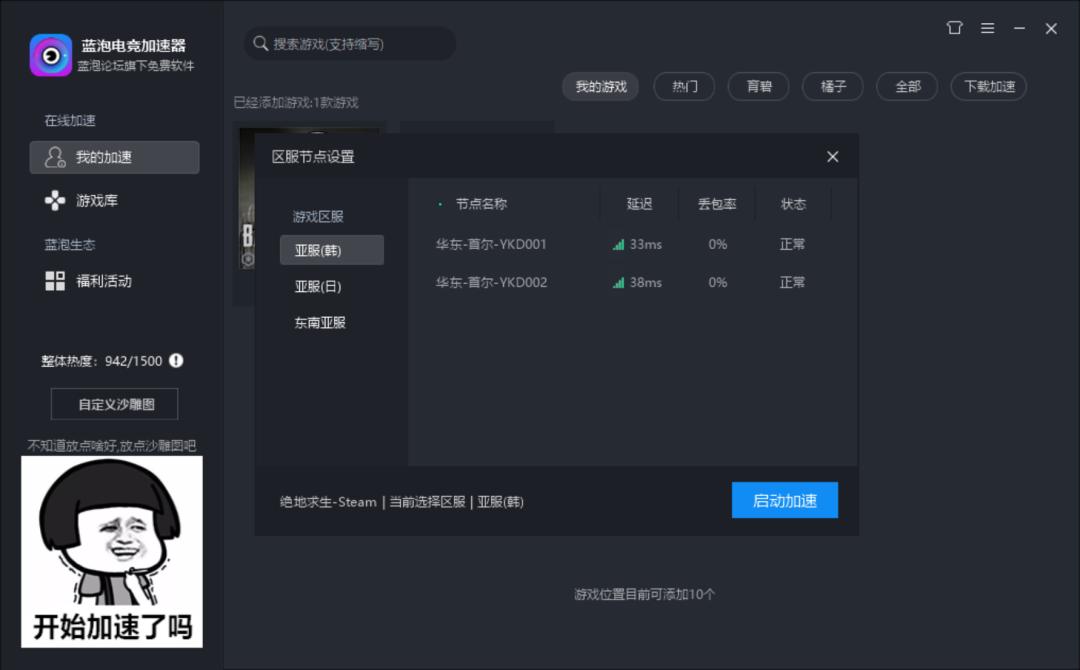Choose node 华东-首尔-YKD002
This screenshot has height=670, width=1080.
tap(490, 282)
